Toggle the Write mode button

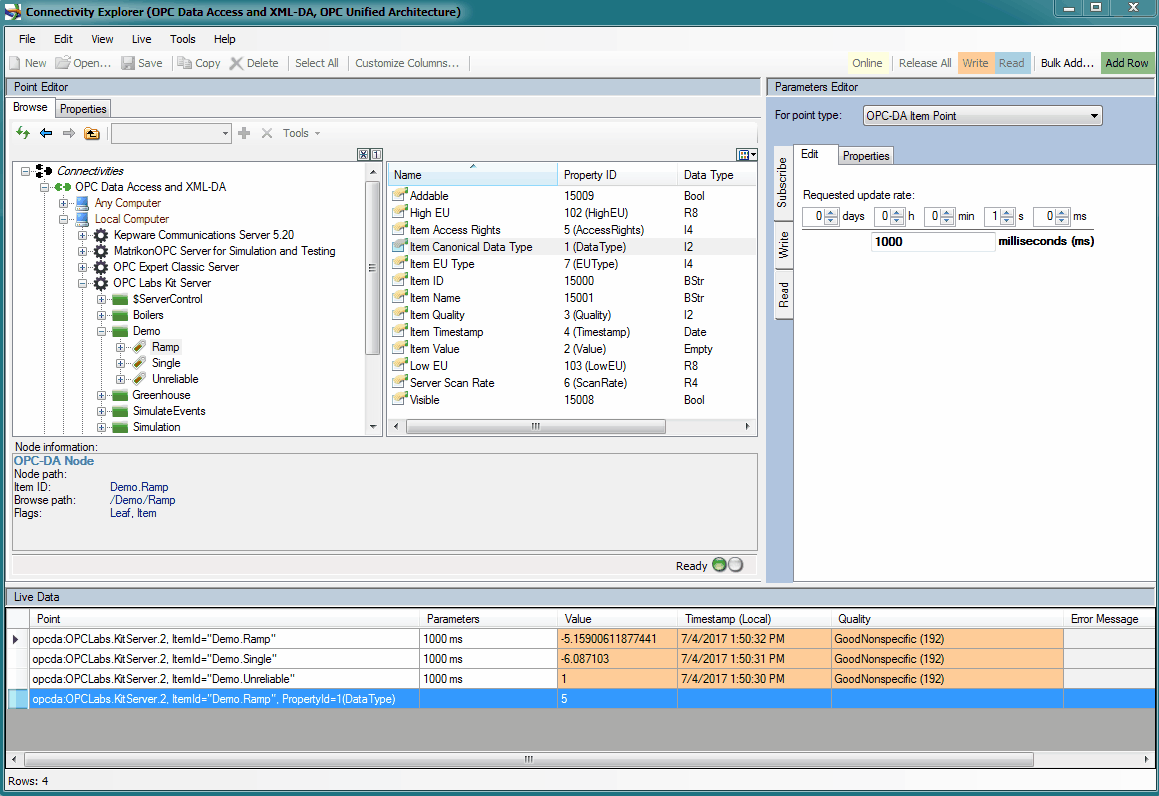[x=975, y=63]
